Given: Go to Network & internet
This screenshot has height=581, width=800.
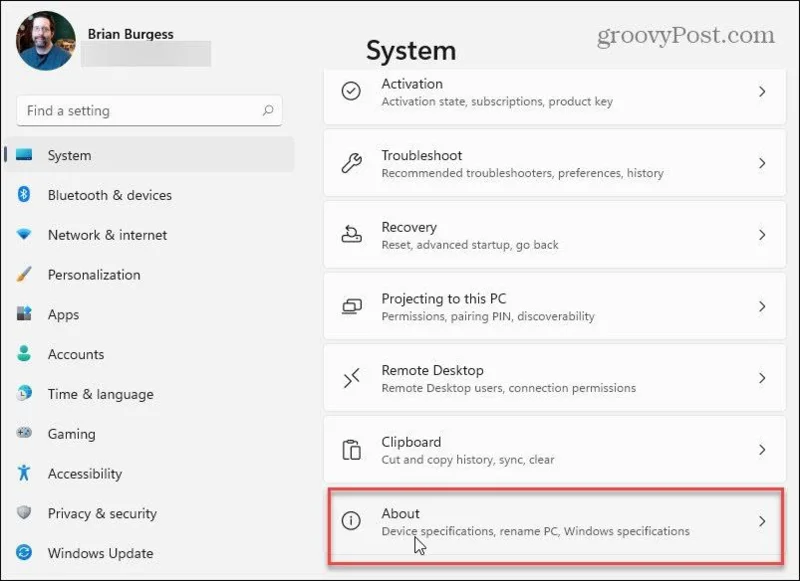Looking at the screenshot, I should 149,235.
